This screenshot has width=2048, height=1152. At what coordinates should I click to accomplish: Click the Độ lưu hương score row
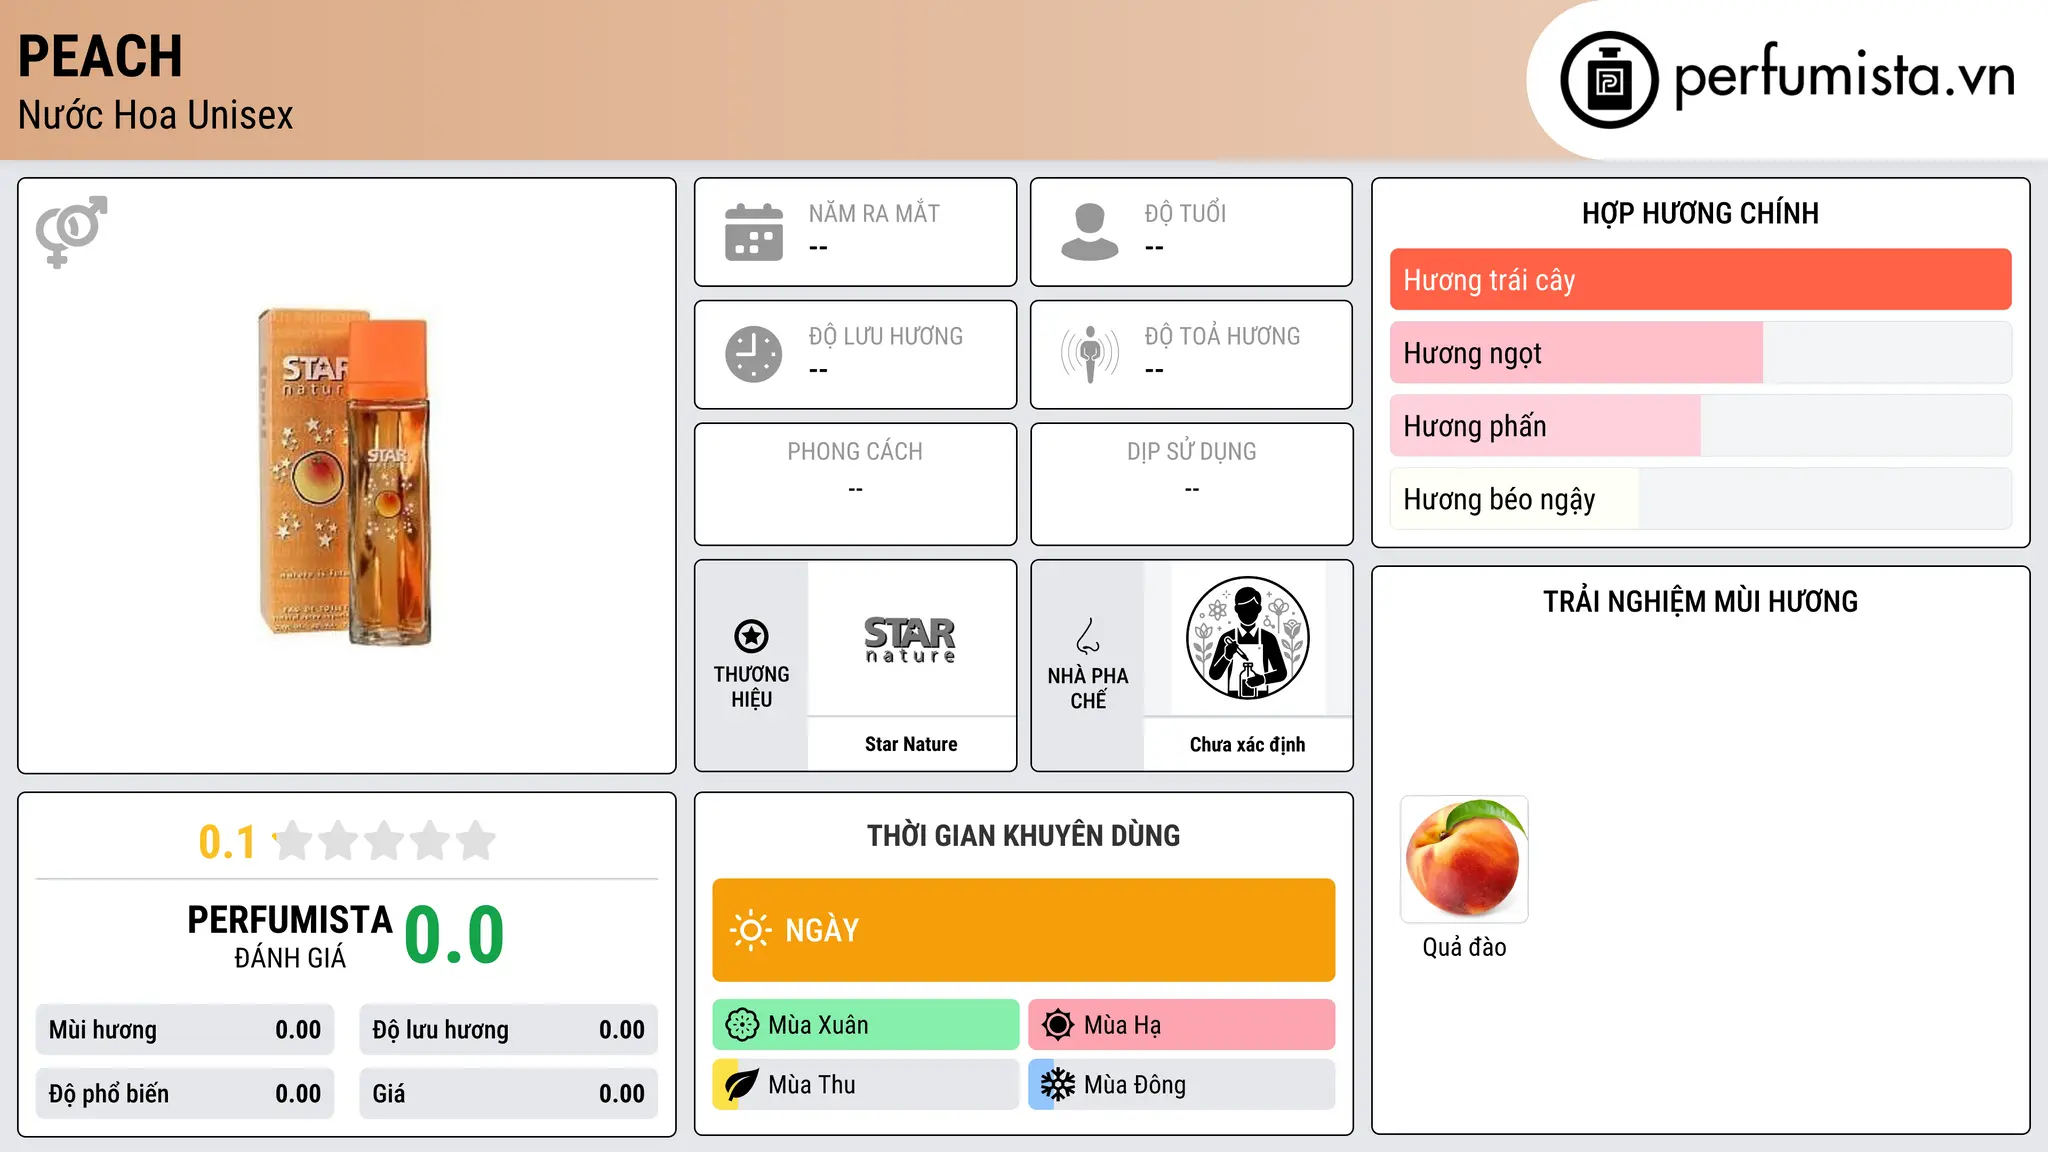[508, 1030]
